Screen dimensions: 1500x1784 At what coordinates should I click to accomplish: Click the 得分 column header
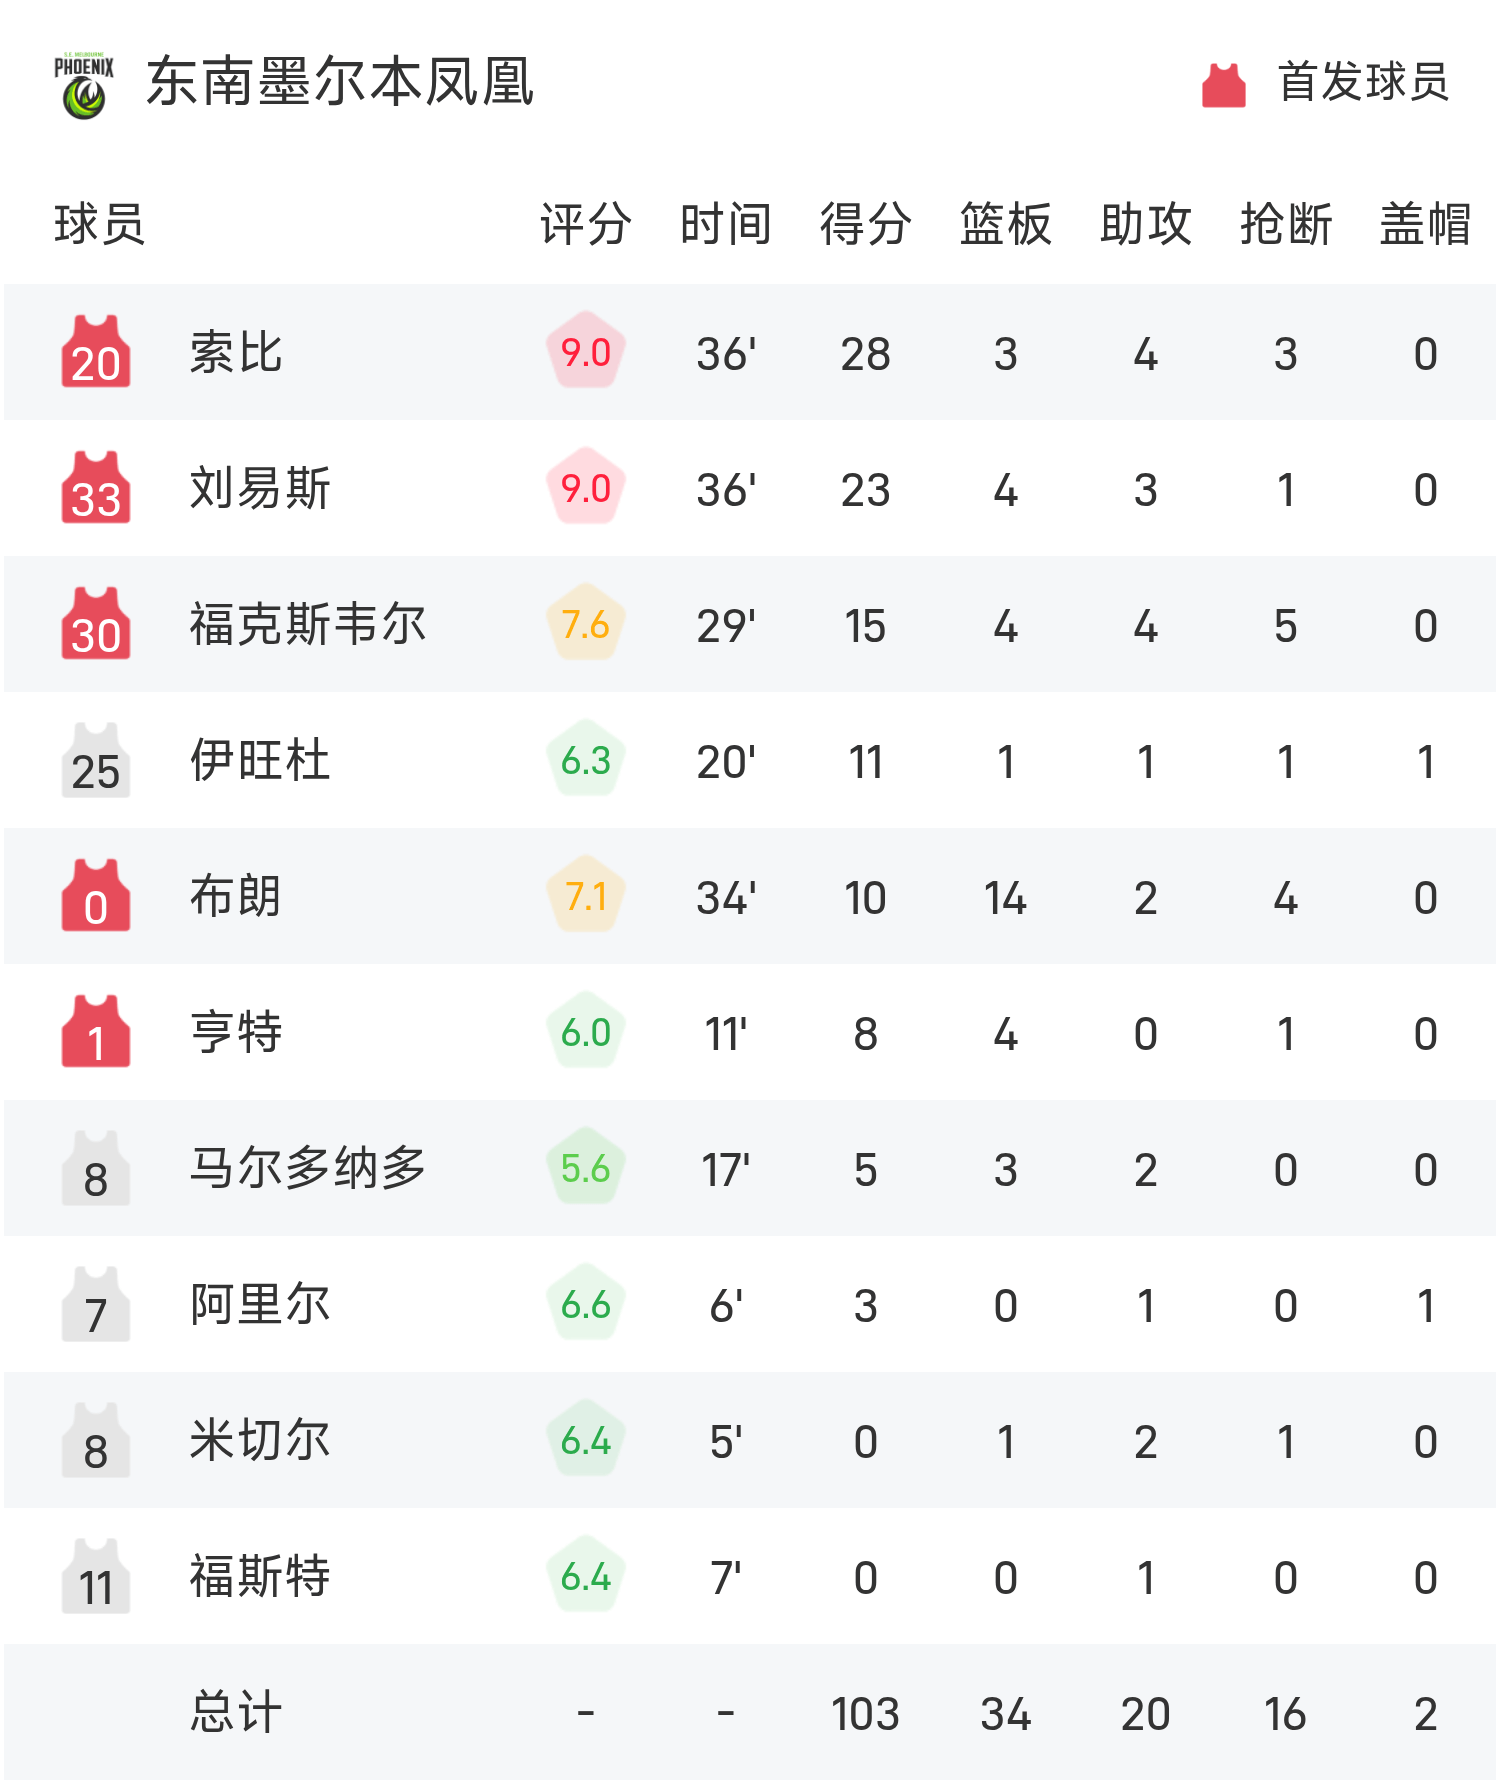click(865, 224)
